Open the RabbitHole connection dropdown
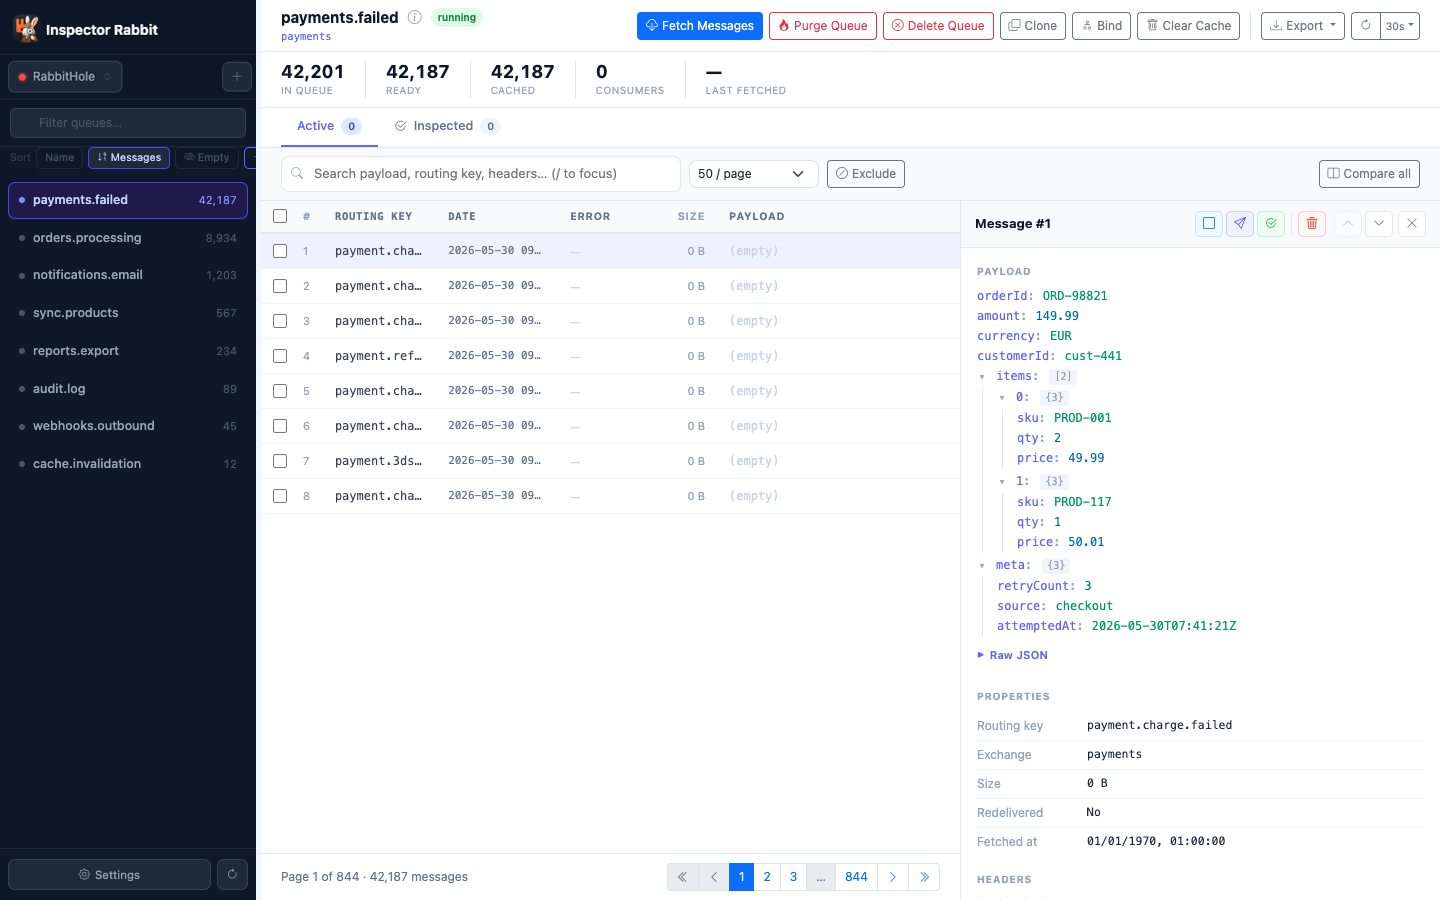The height and width of the screenshot is (900, 1440). point(65,76)
